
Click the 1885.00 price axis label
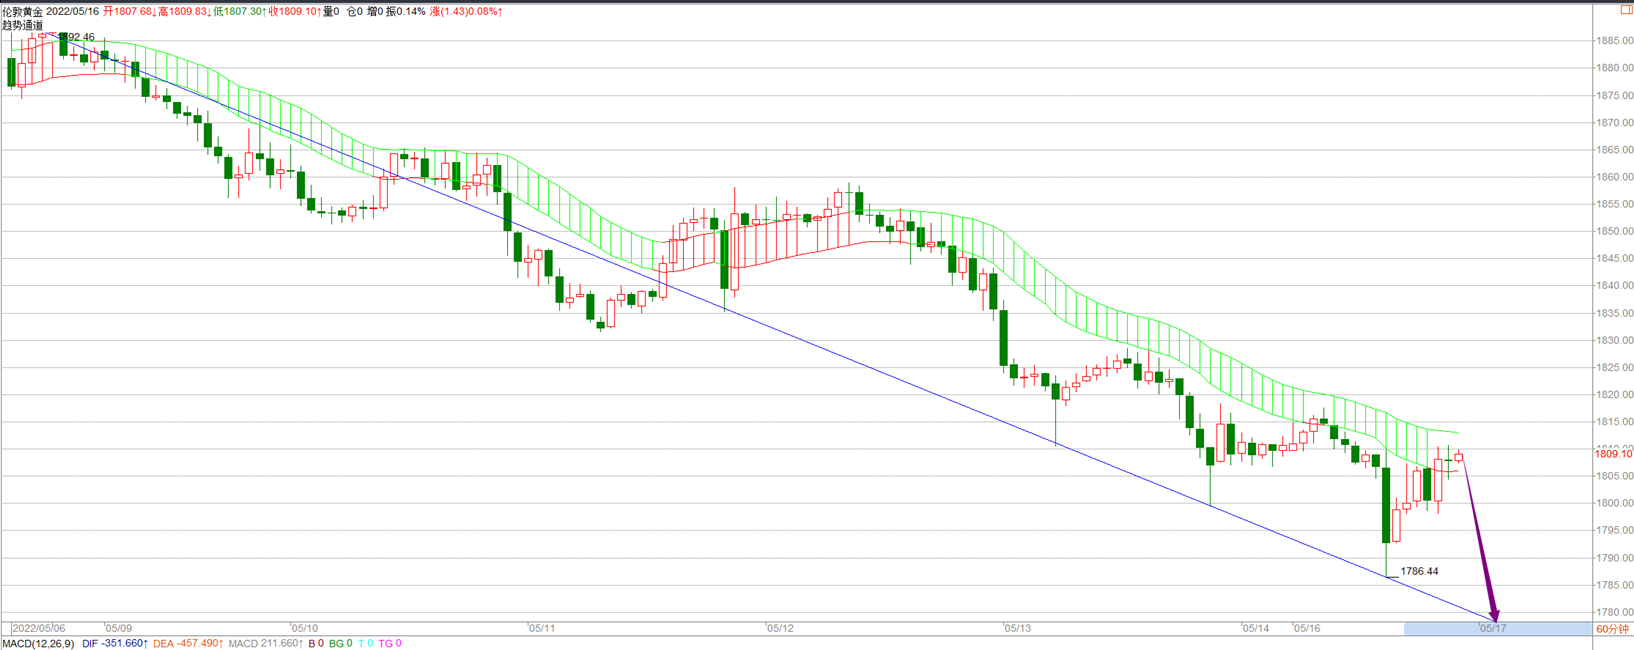pyautogui.click(x=1615, y=41)
